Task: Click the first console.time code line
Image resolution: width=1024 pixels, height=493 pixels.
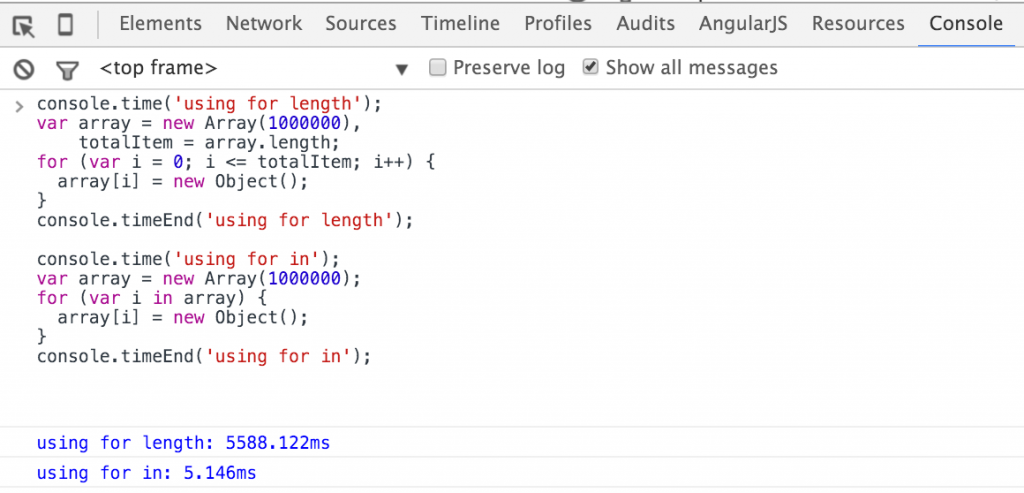Action: pos(210,103)
